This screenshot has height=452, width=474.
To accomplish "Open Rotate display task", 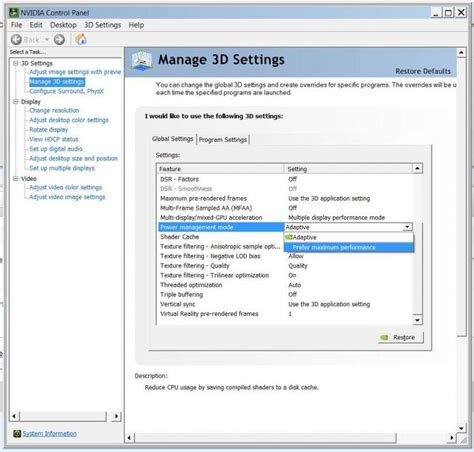I will pyautogui.click(x=49, y=130).
